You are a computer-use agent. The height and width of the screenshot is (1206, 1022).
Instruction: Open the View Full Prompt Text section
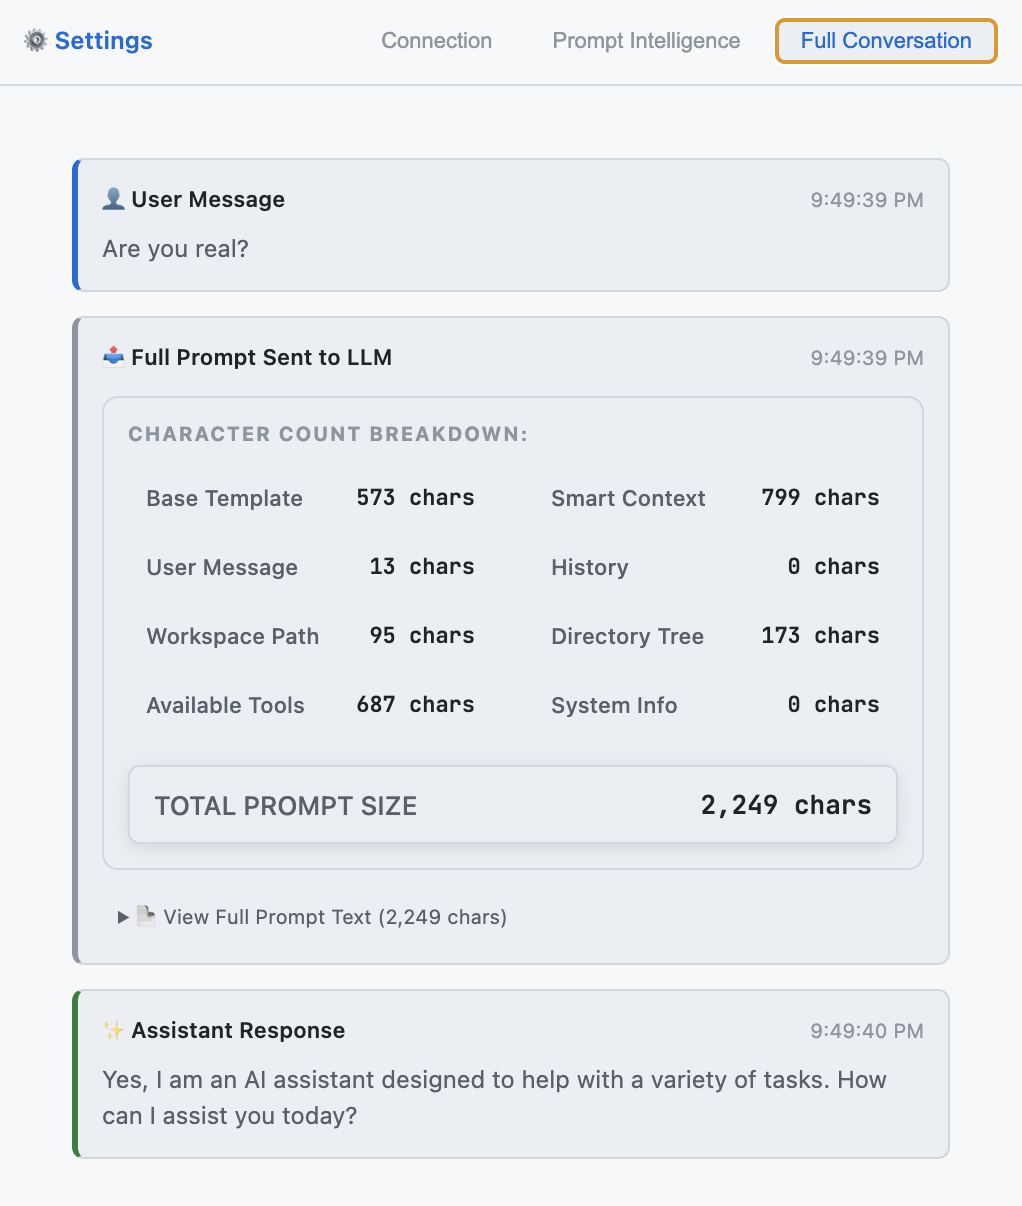click(x=335, y=917)
